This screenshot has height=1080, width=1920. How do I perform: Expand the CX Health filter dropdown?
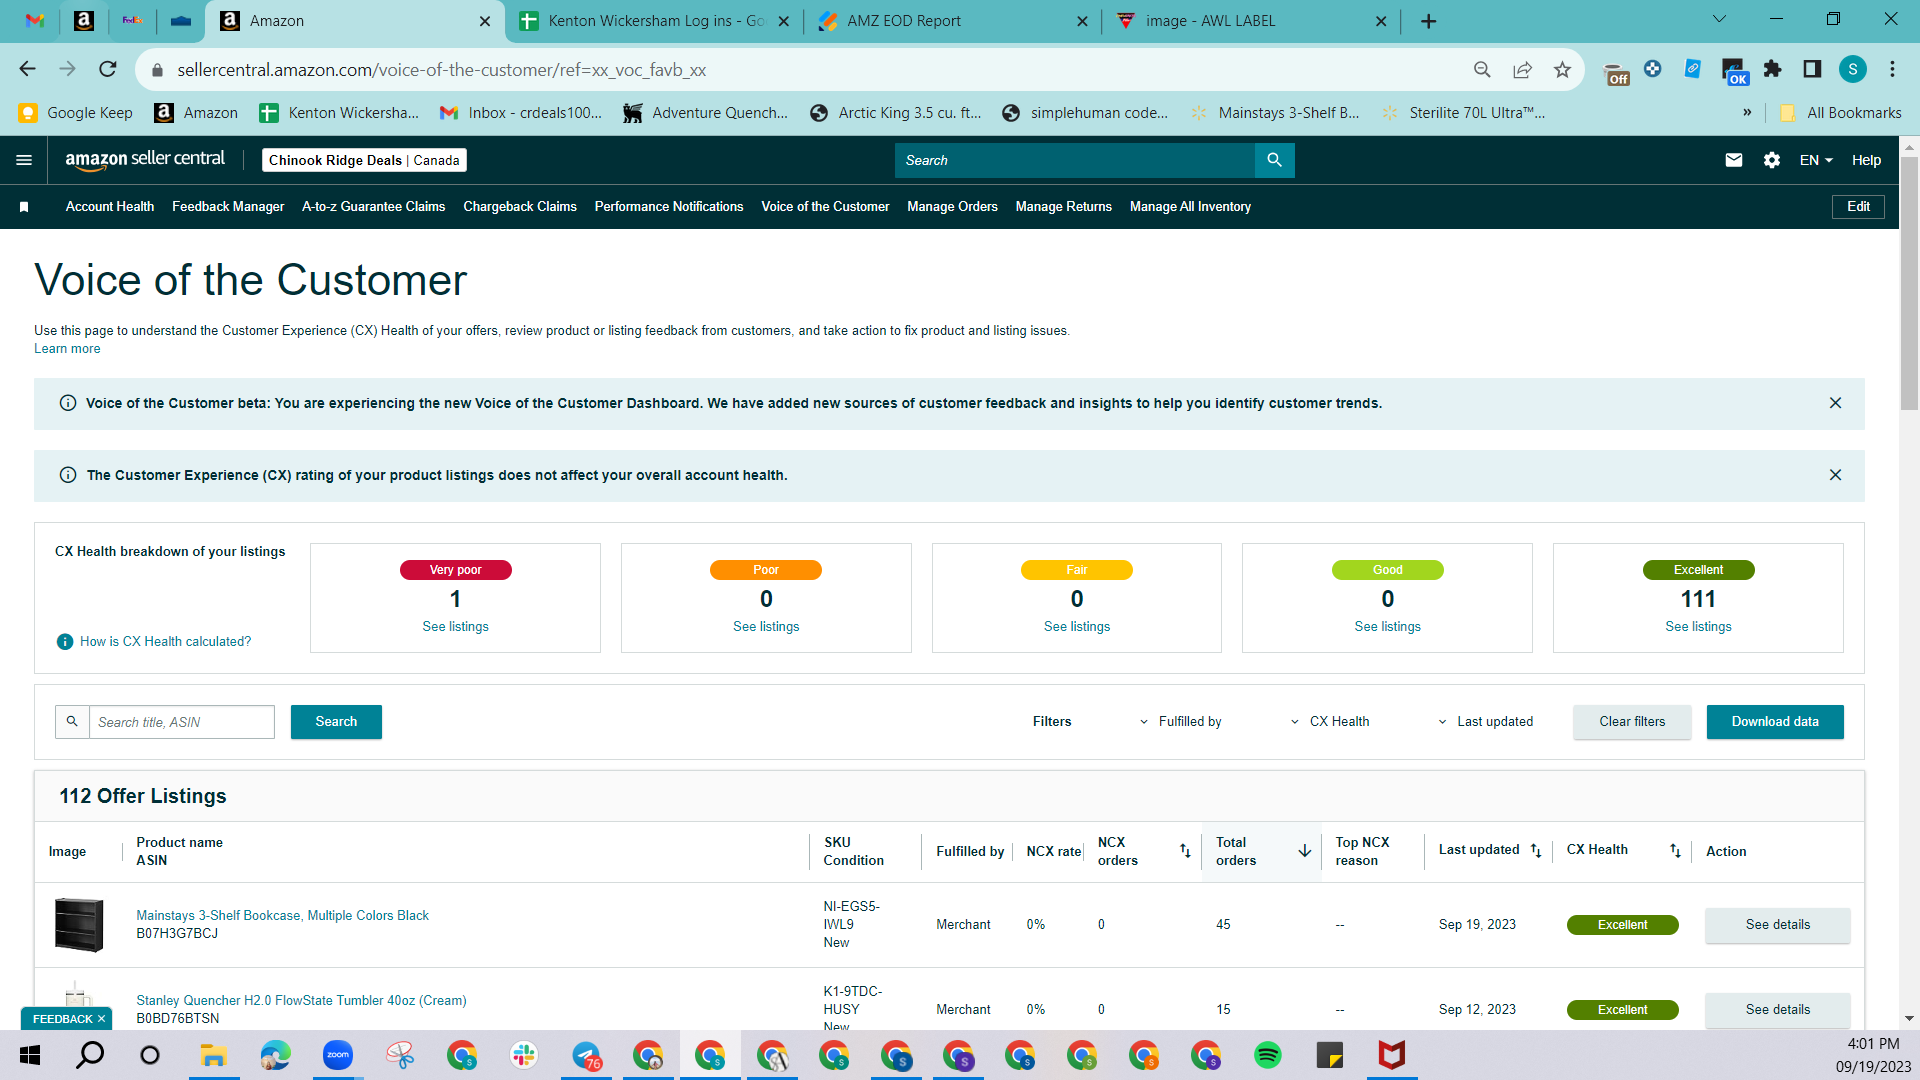coord(1330,722)
